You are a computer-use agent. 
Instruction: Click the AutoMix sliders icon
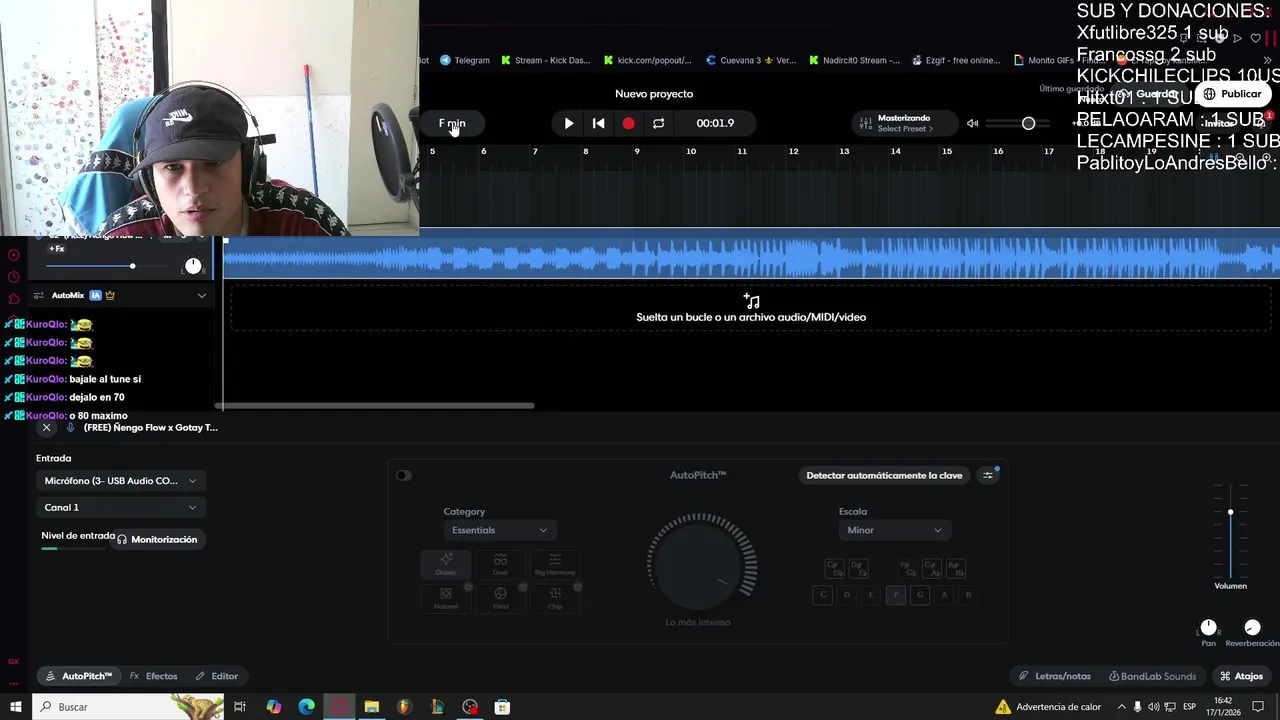[x=39, y=296]
